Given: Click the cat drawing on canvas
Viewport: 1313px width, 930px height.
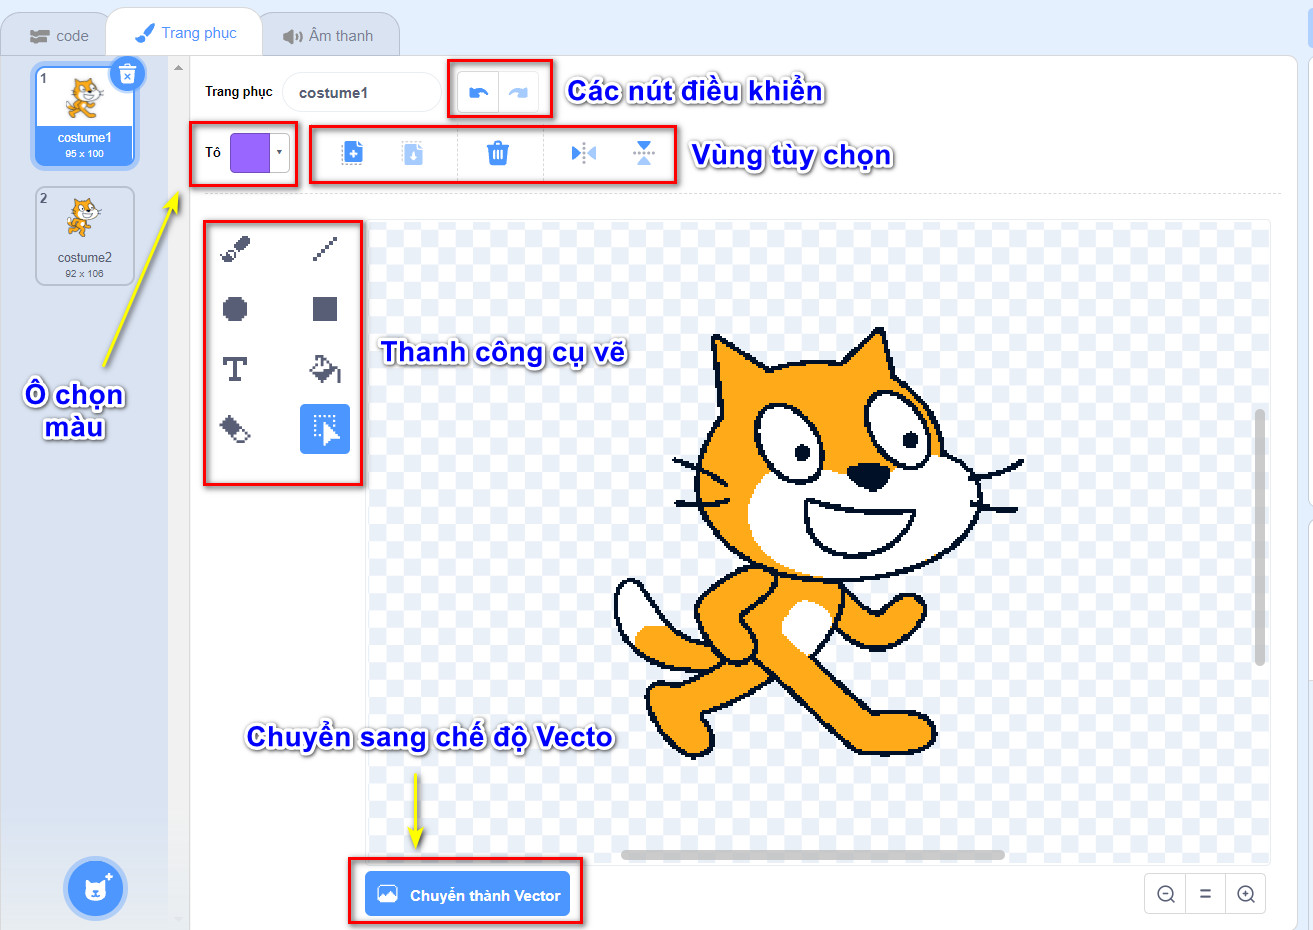Looking at the screenshot, I should pyautogui.click(x=818, y=545).
